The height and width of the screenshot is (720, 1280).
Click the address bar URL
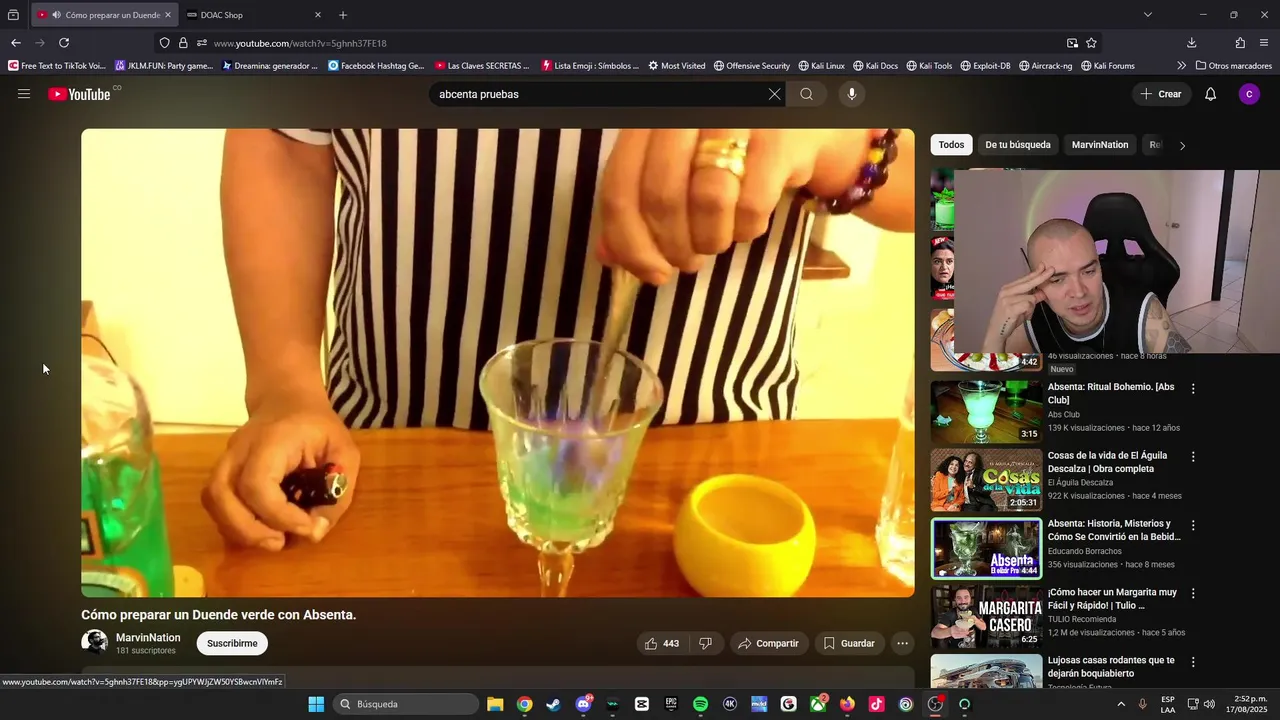coord(300,43)
